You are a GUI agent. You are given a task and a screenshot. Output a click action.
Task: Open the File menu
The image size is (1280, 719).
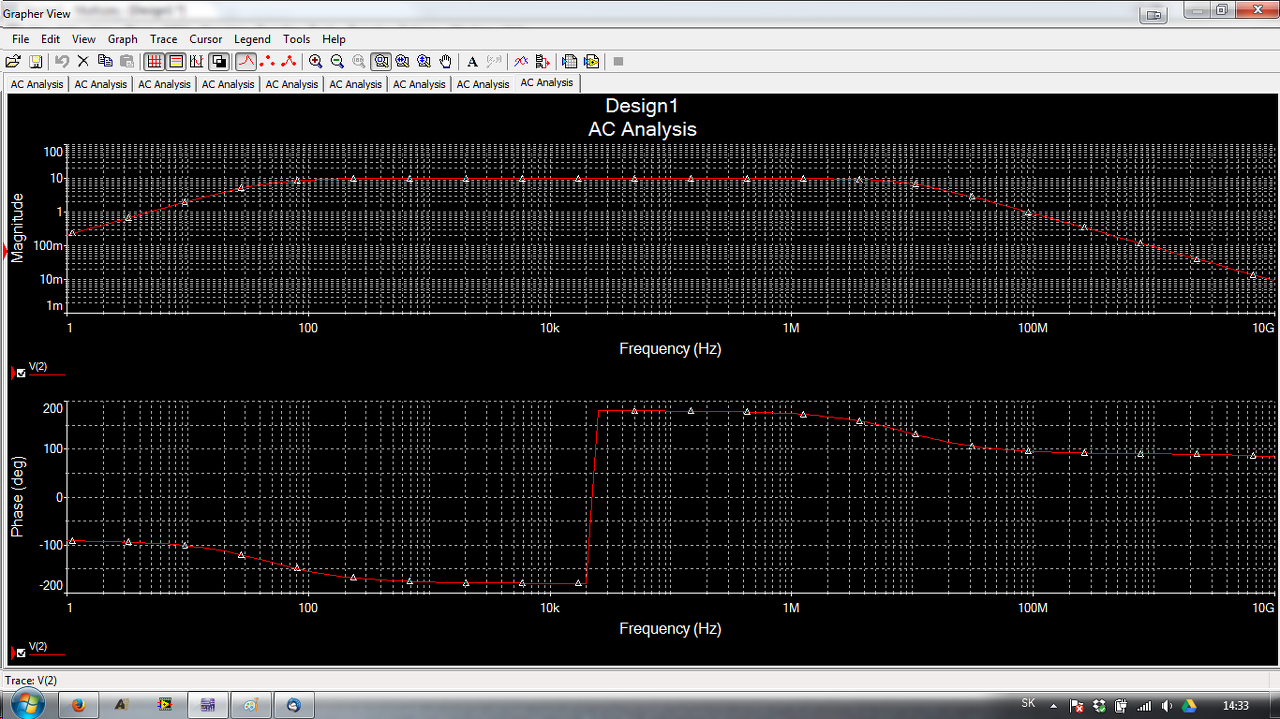20,39
